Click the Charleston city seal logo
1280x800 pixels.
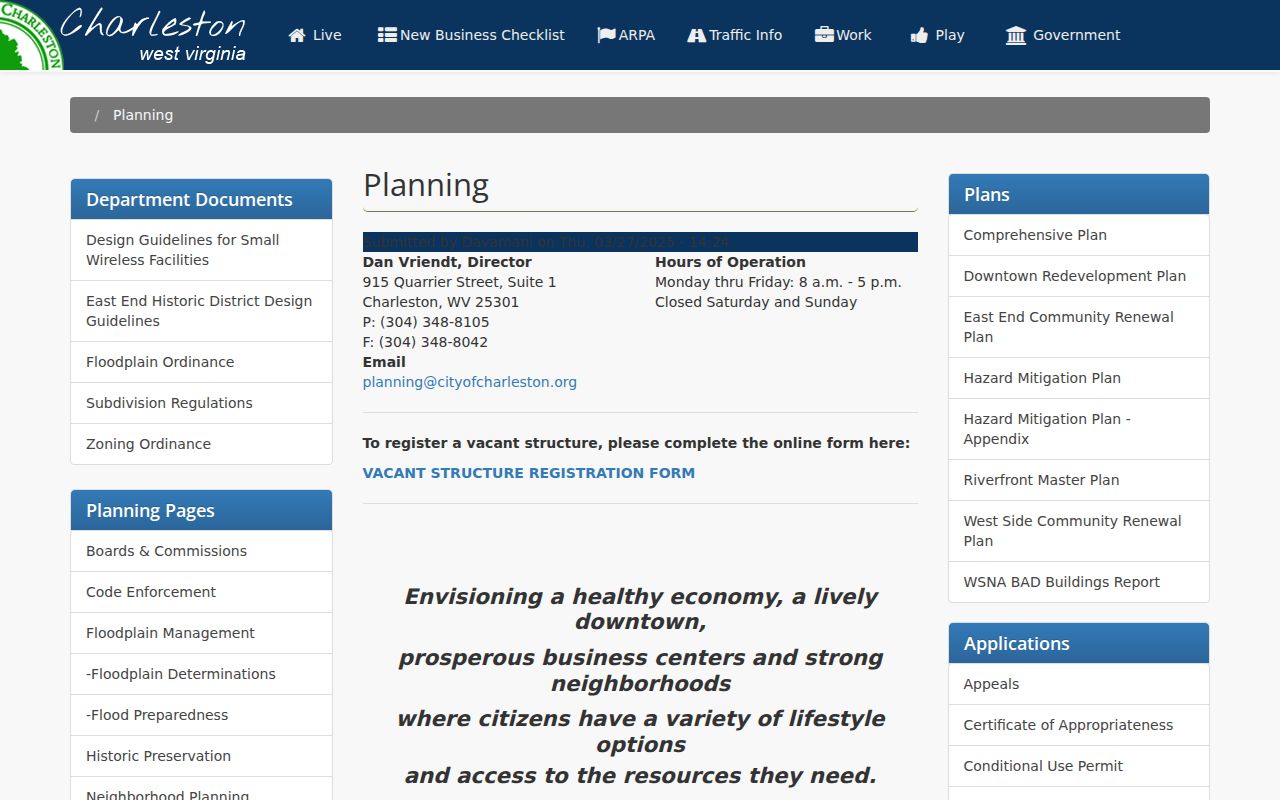[x=30, y=35]
